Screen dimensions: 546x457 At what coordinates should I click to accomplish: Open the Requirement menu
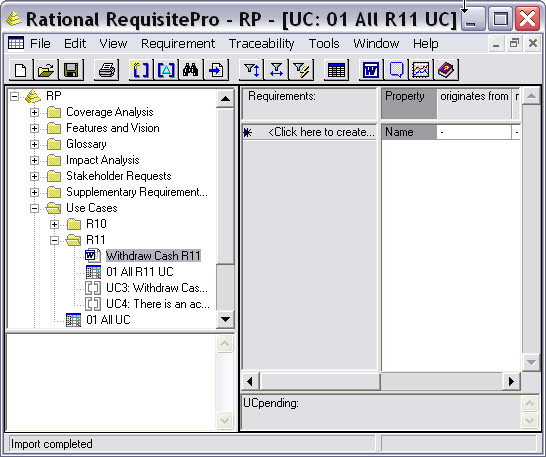[x=178, y=44]
